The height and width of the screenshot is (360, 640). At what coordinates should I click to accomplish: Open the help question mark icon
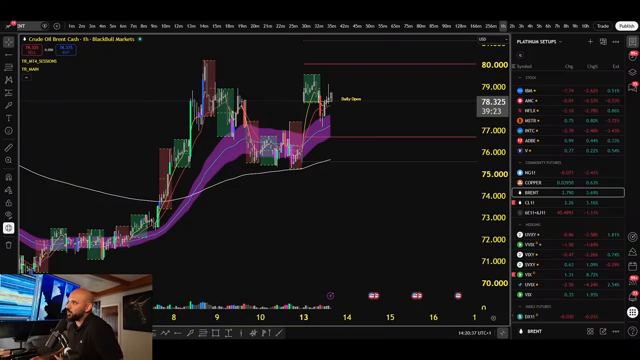coord(632,331)
